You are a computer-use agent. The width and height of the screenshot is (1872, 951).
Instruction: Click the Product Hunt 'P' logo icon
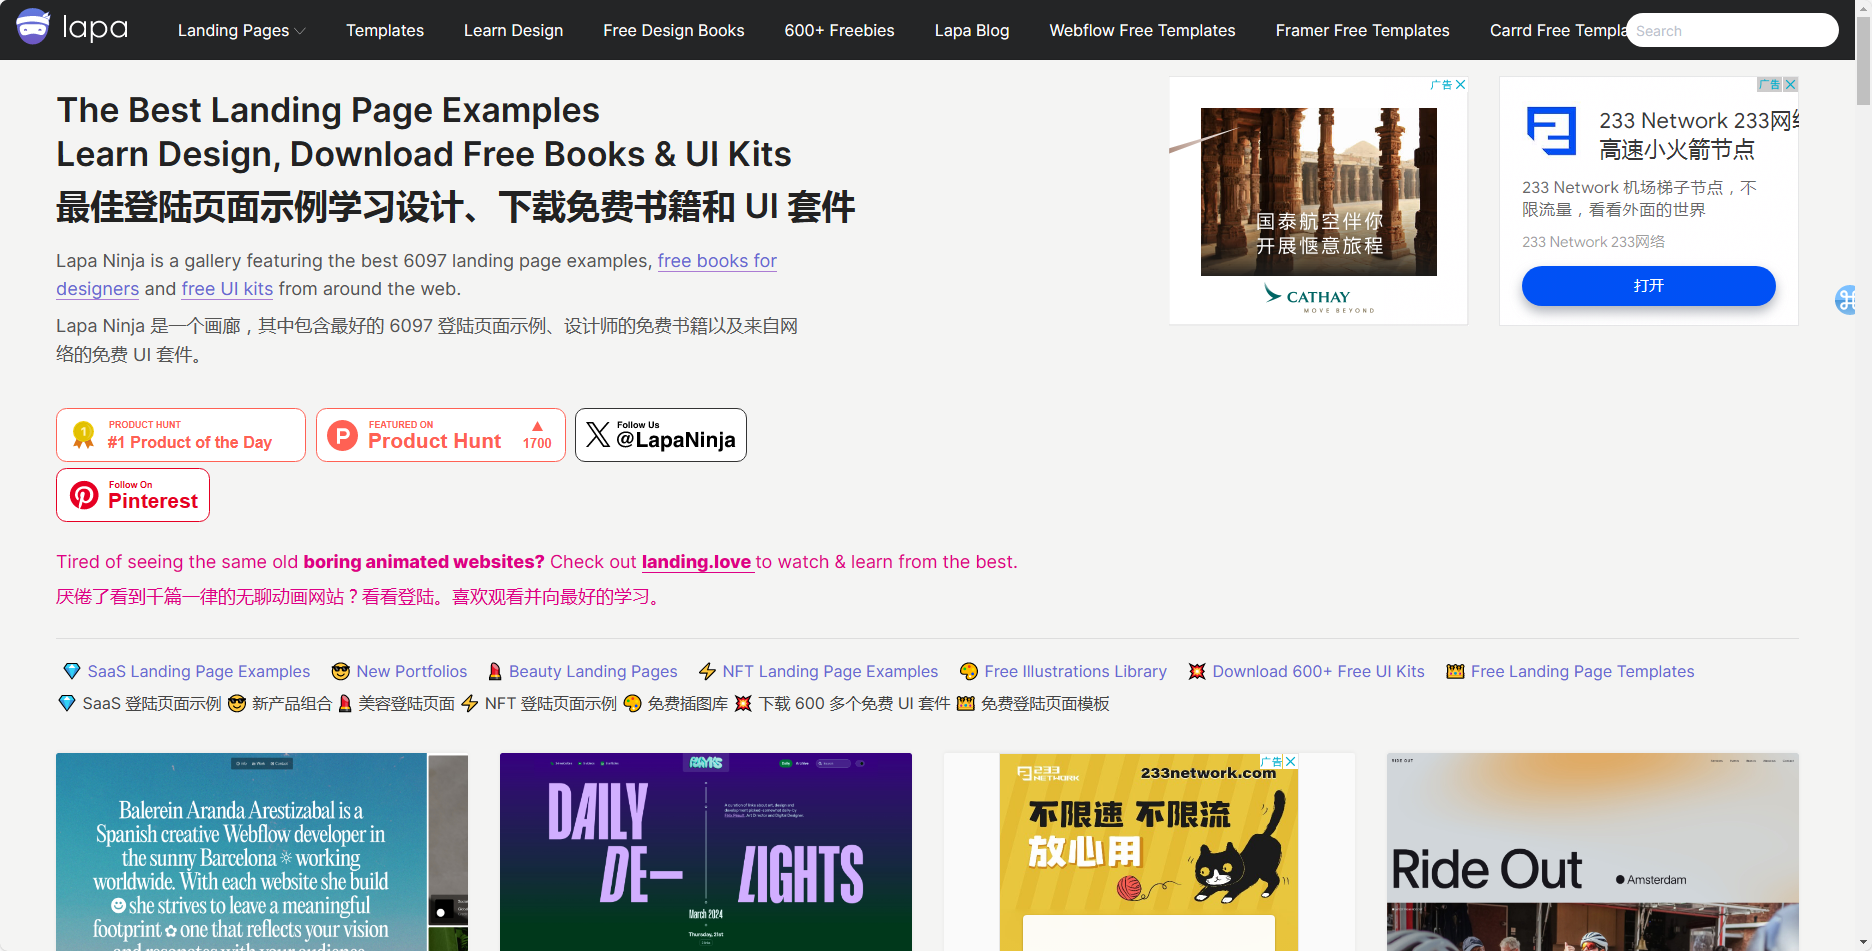[x=343, y=436]
